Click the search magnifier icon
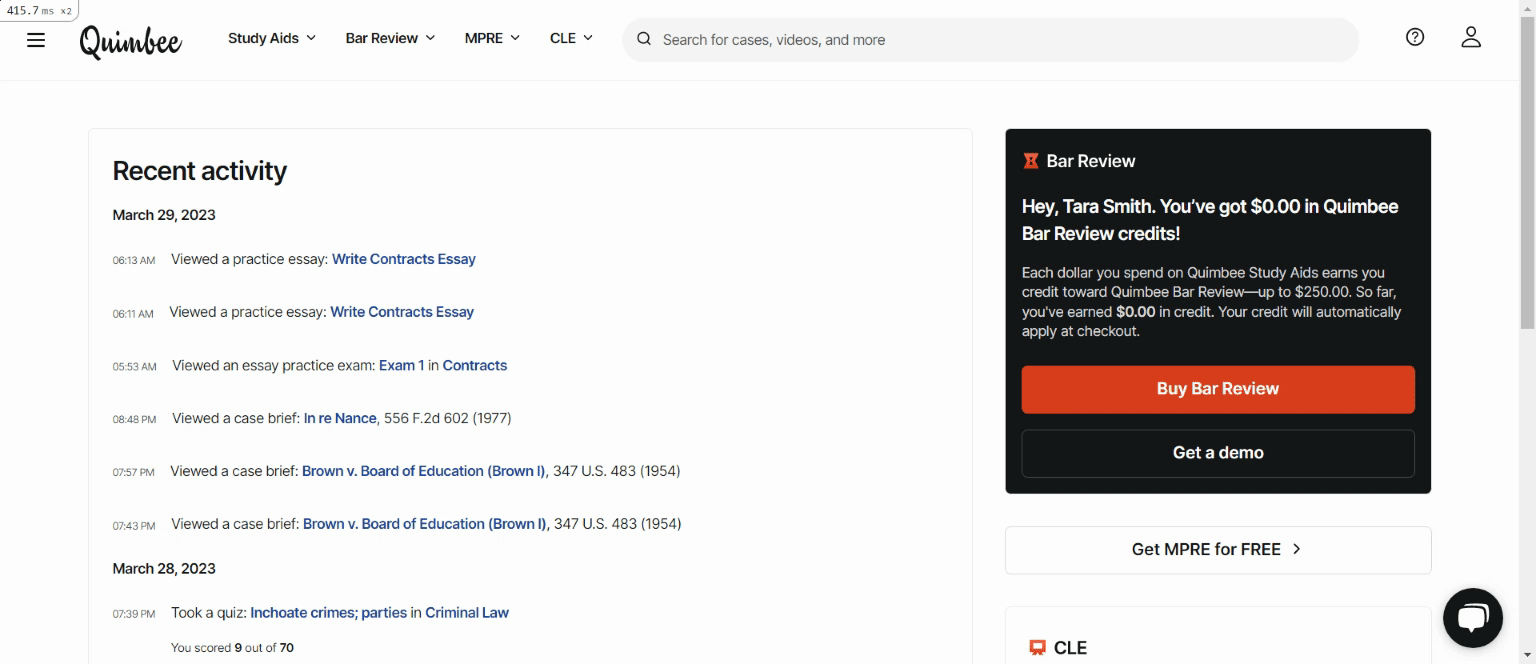The image size is (1536, 664). (x=644, y=39)
